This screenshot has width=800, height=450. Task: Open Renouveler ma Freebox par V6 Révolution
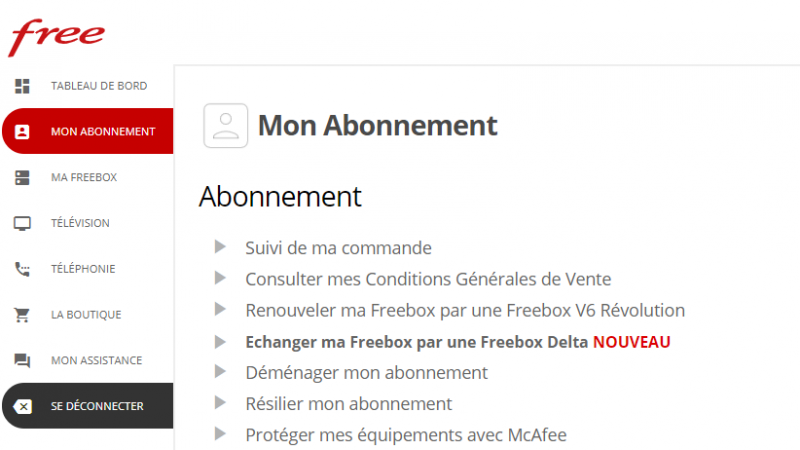(x=465, y=310)
